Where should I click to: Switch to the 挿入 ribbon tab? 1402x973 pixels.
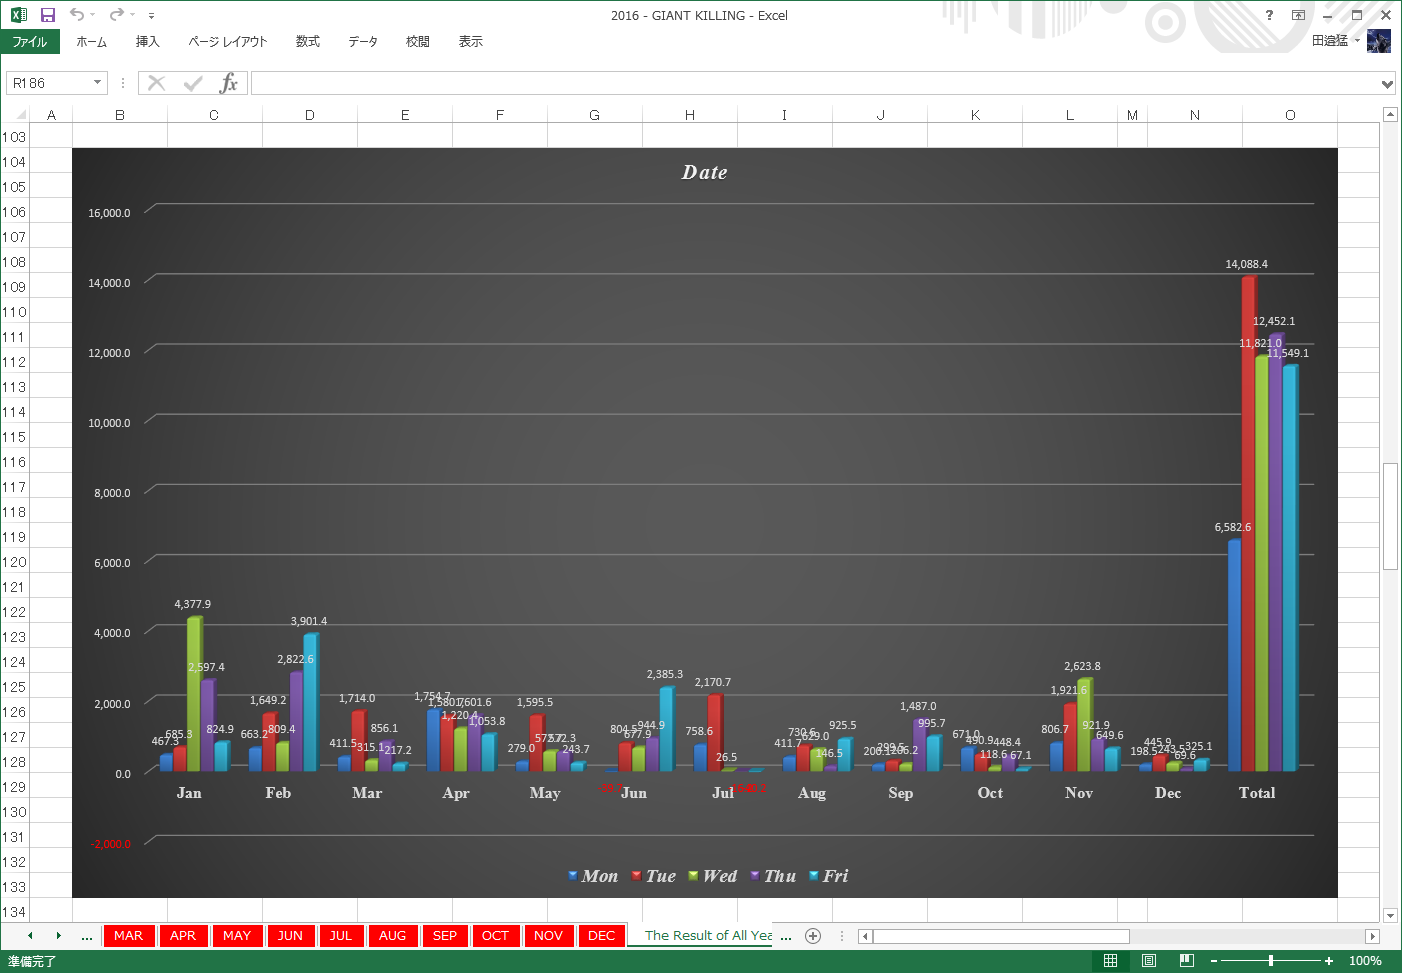coord(148,42)
